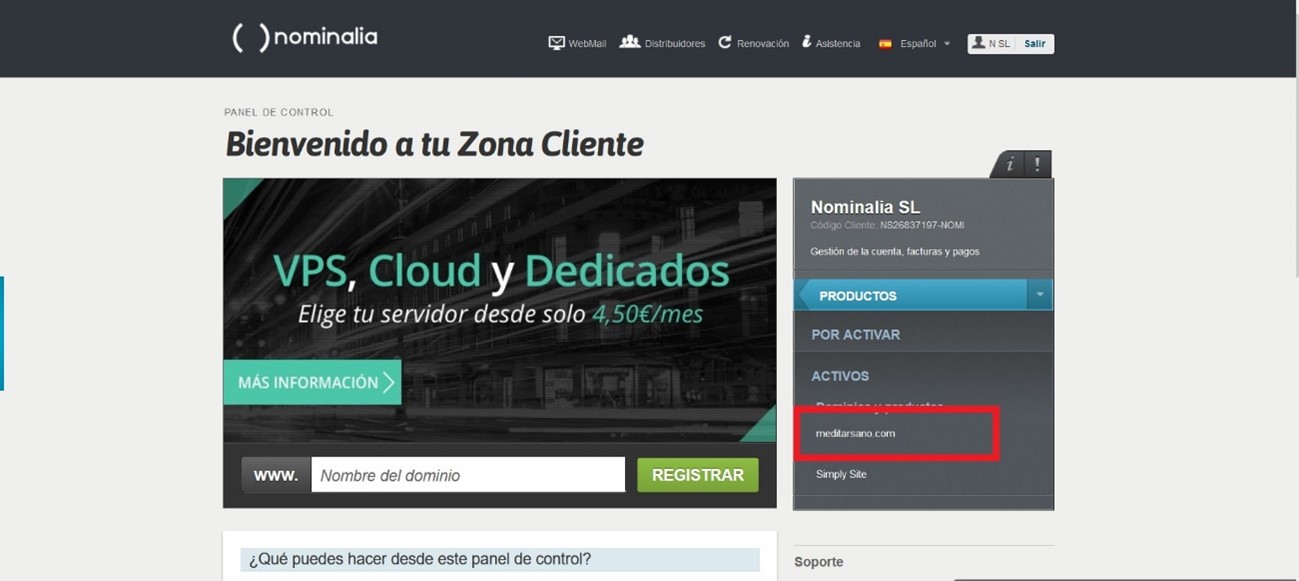
Task: Click the Asistencia info icon
Action: point(806,42)
